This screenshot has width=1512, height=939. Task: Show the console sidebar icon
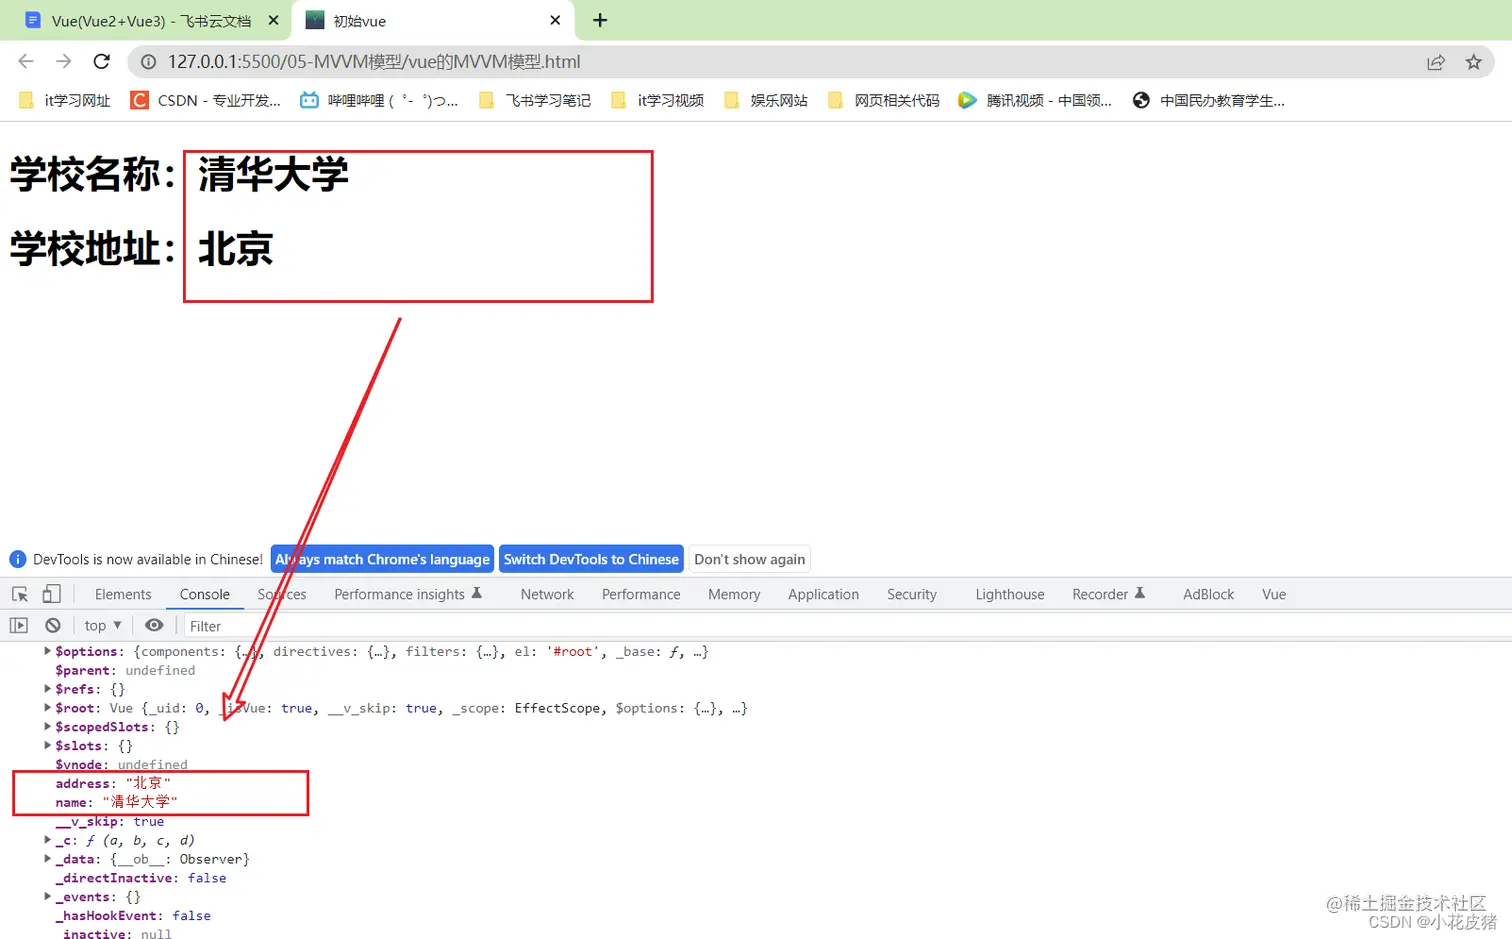[x=19, y=625]
